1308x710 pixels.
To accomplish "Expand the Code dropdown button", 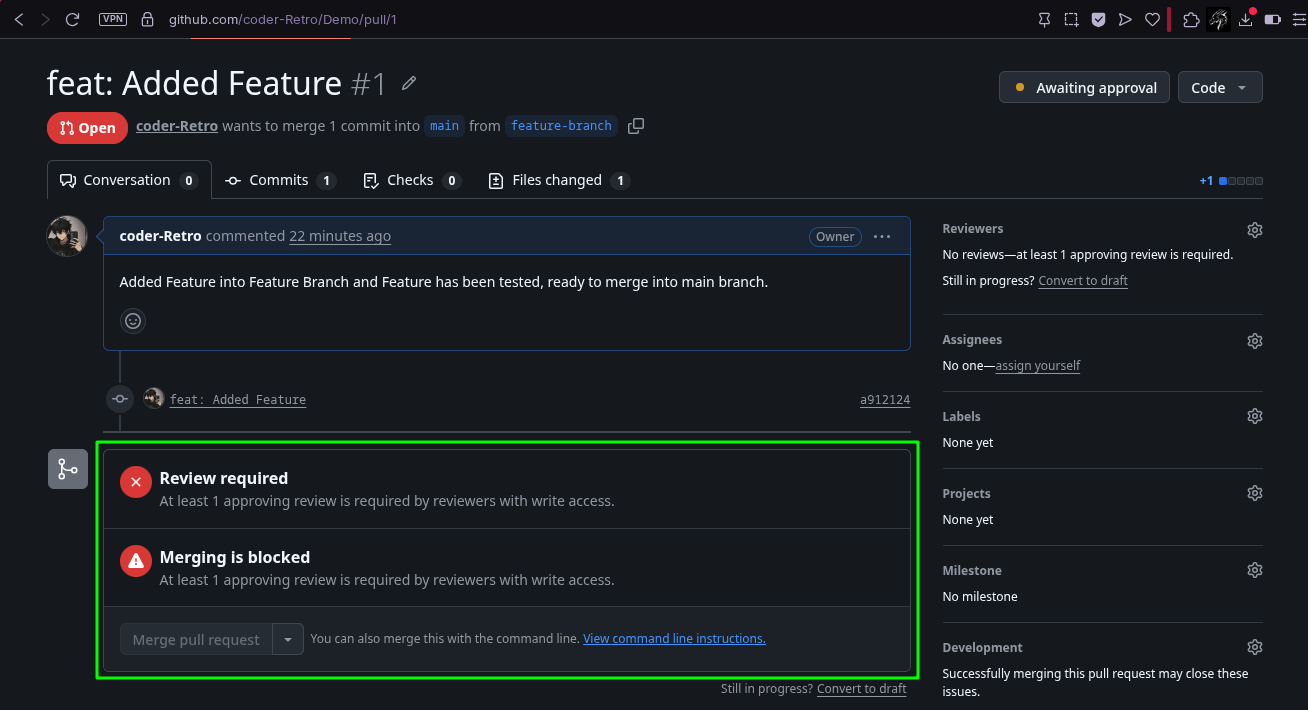I will tap(1220, 87).
